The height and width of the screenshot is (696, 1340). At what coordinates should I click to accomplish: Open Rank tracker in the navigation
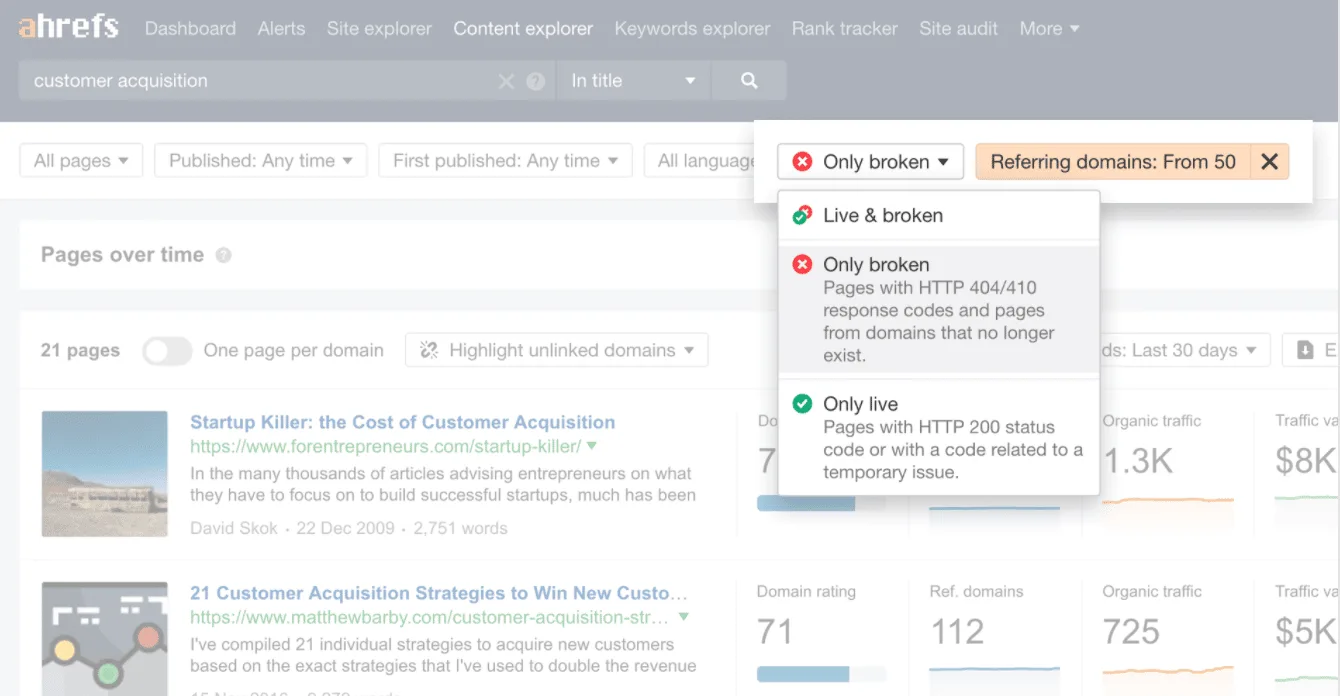point(845,29)
